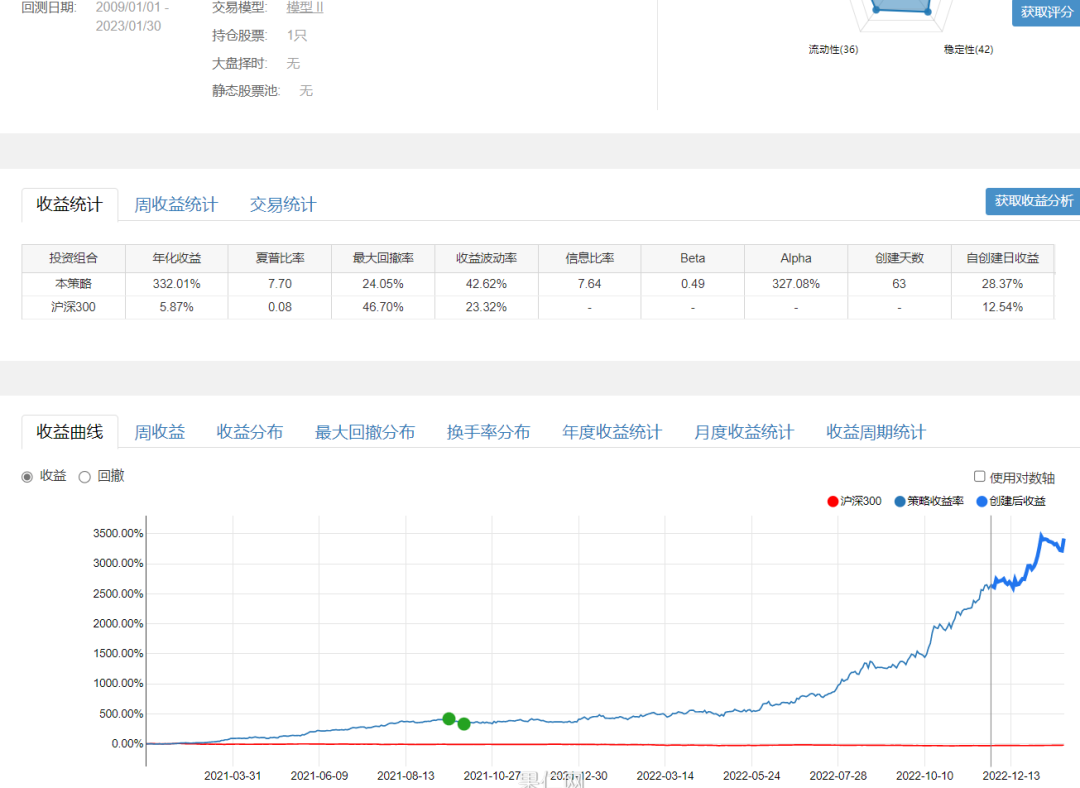Click the Alpha column header
Image resolution: width=1080 pixels, height=788 pixels.
(796, 258)
